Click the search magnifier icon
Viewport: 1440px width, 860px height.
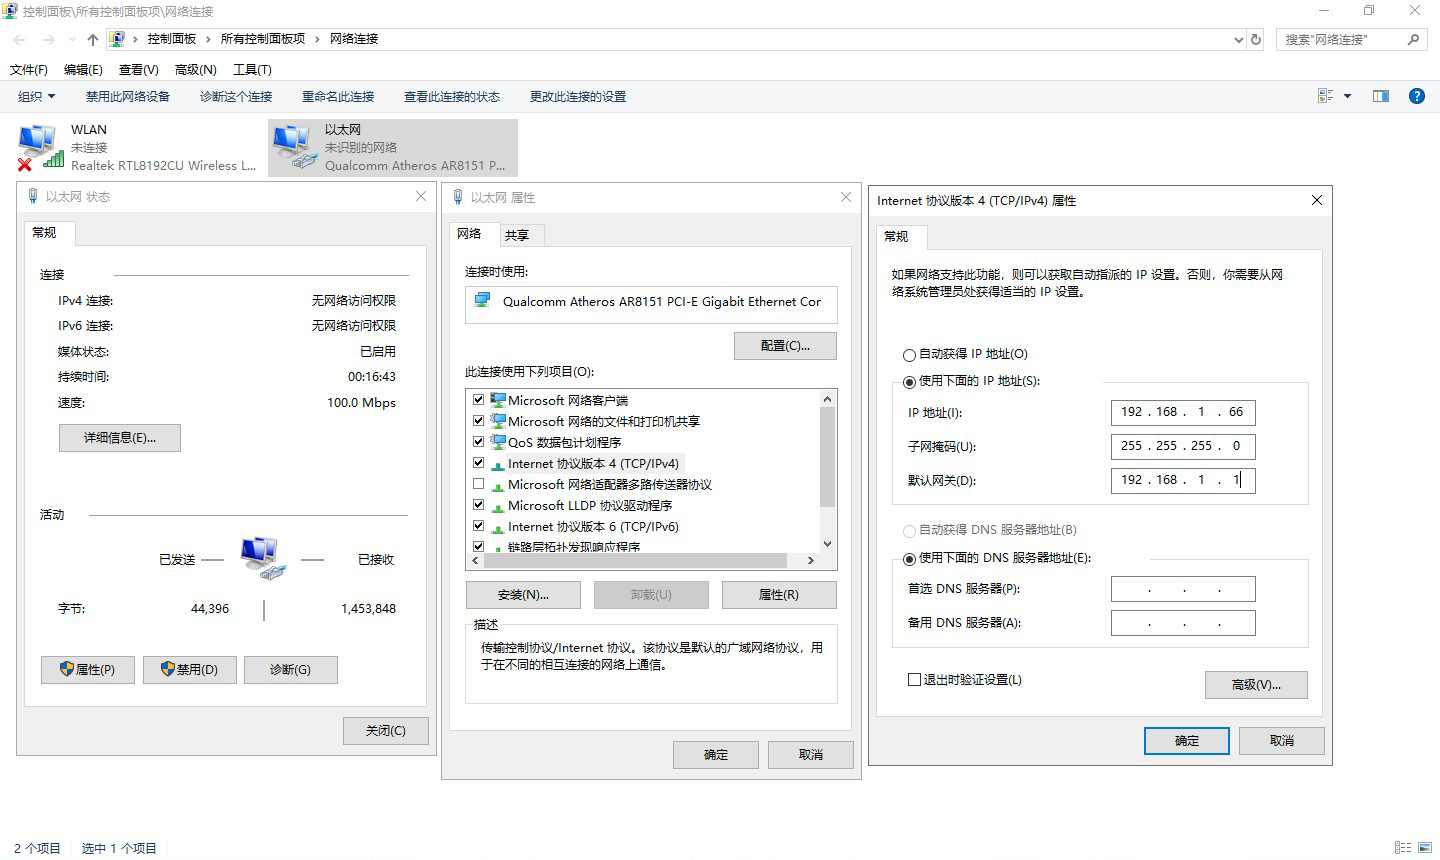click(x=1413, y=39)
